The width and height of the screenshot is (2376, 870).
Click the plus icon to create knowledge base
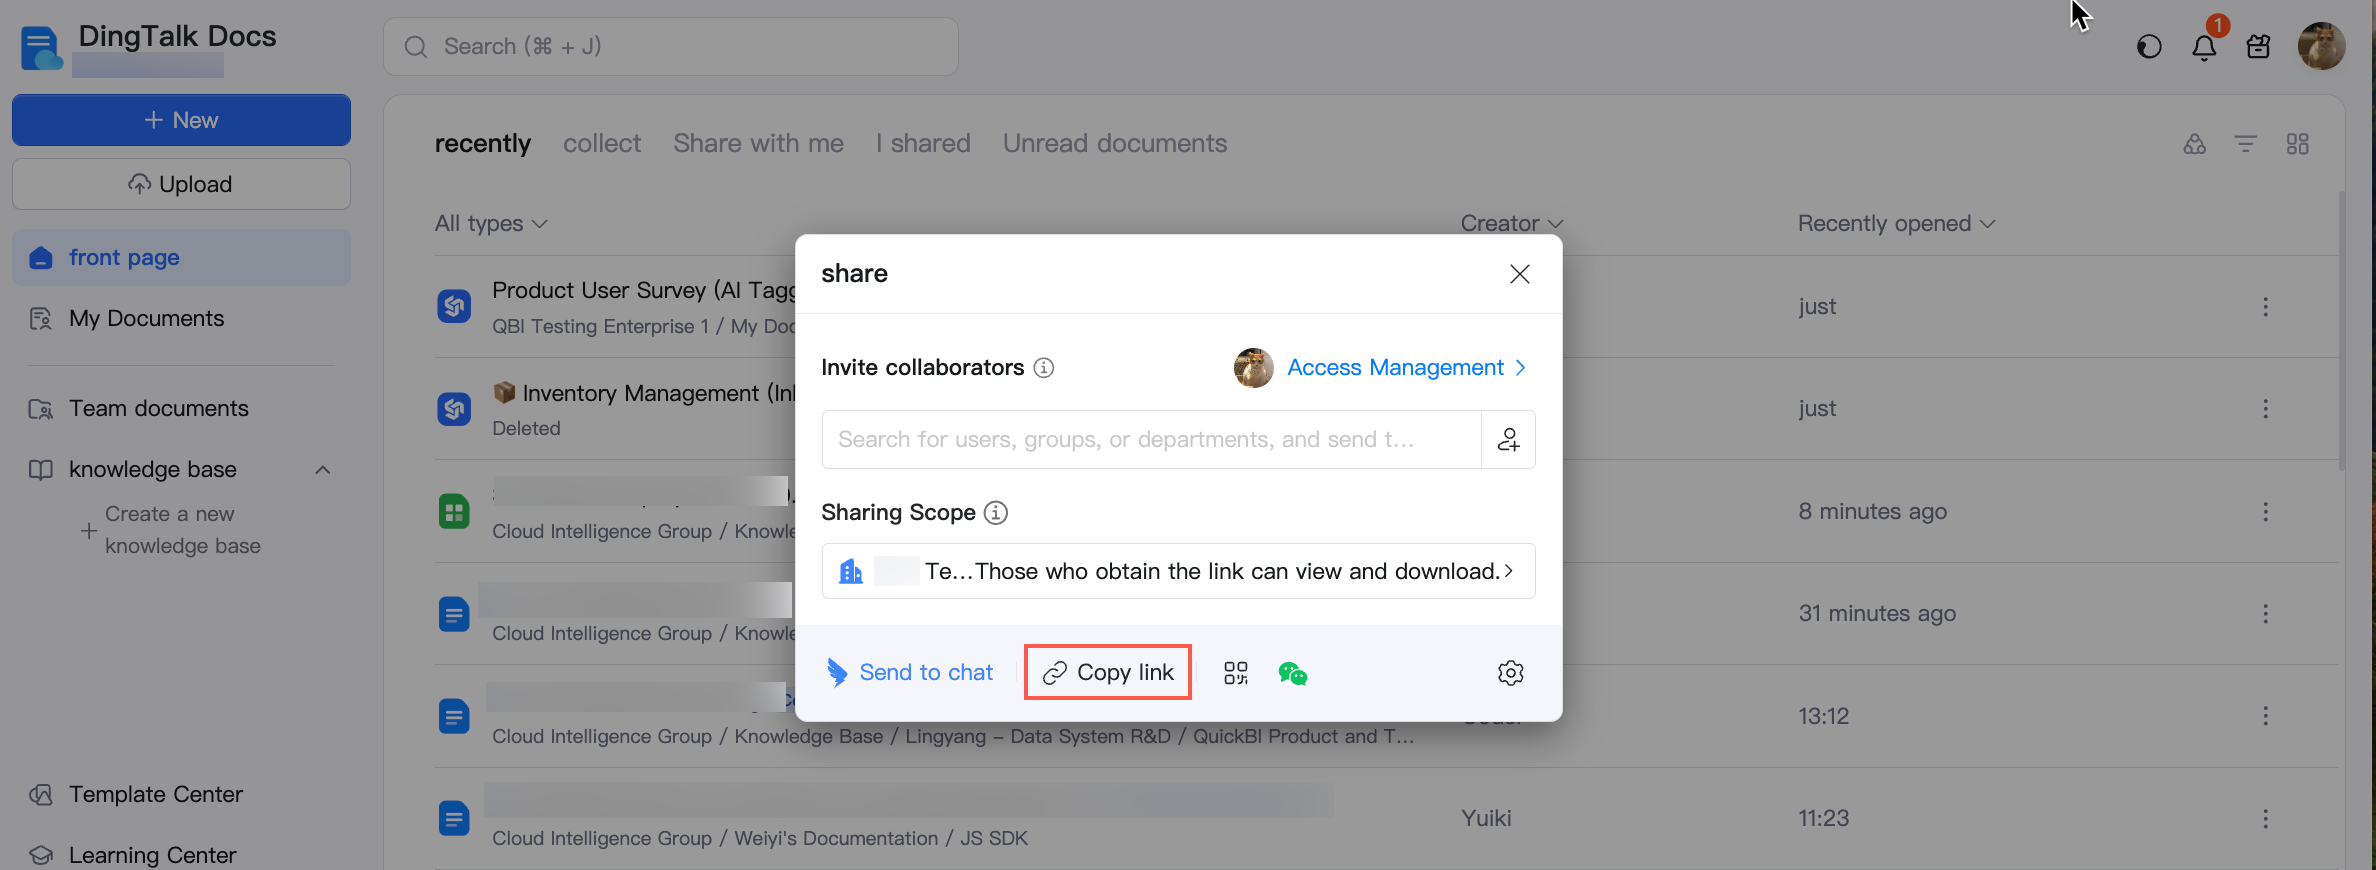point(89,531)
